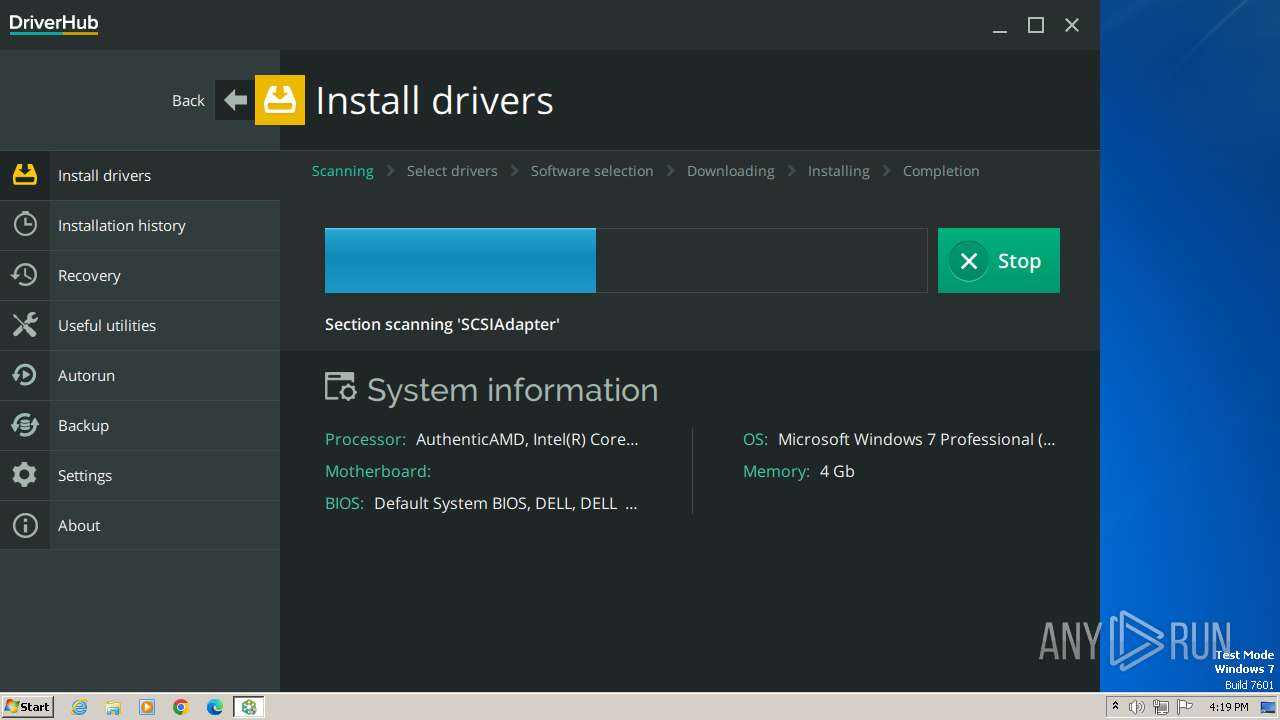The image size is (1280, 720).
Task: Select the Software selection step
Action: coord(592,171)
